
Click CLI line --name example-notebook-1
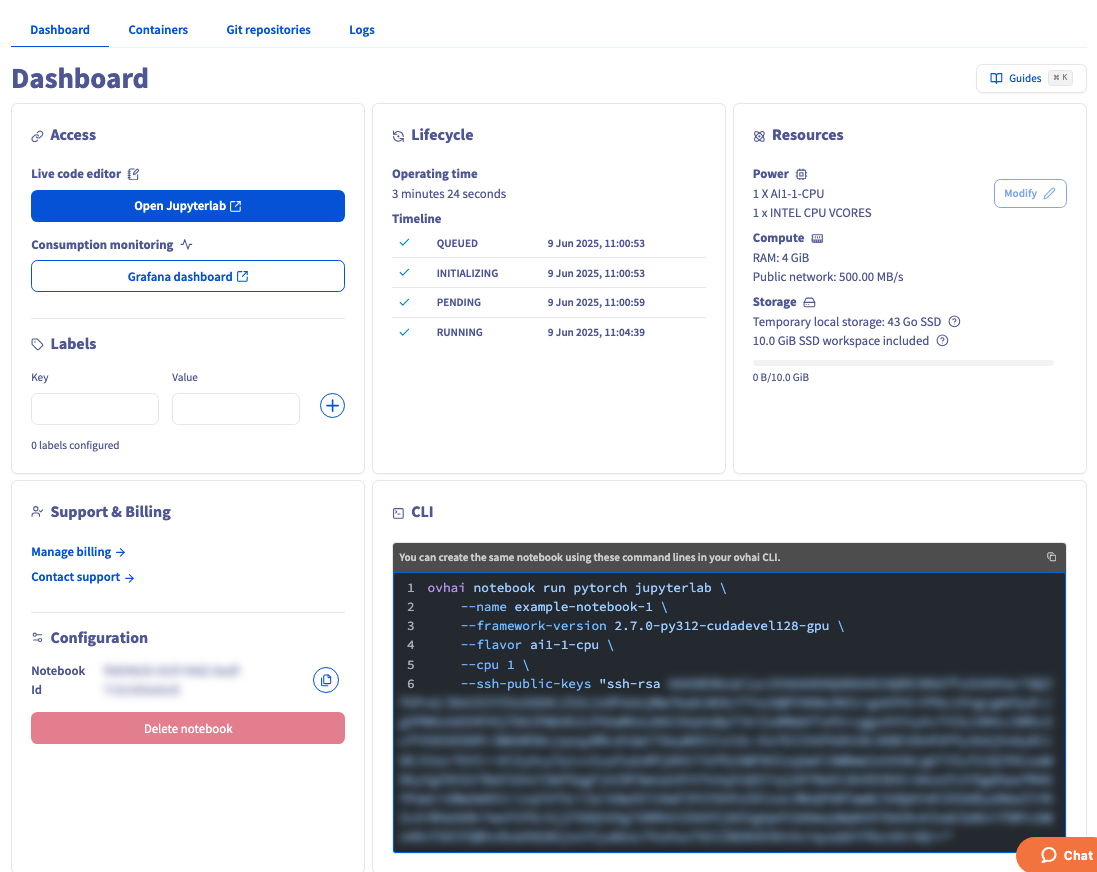(x=564, y=607)
